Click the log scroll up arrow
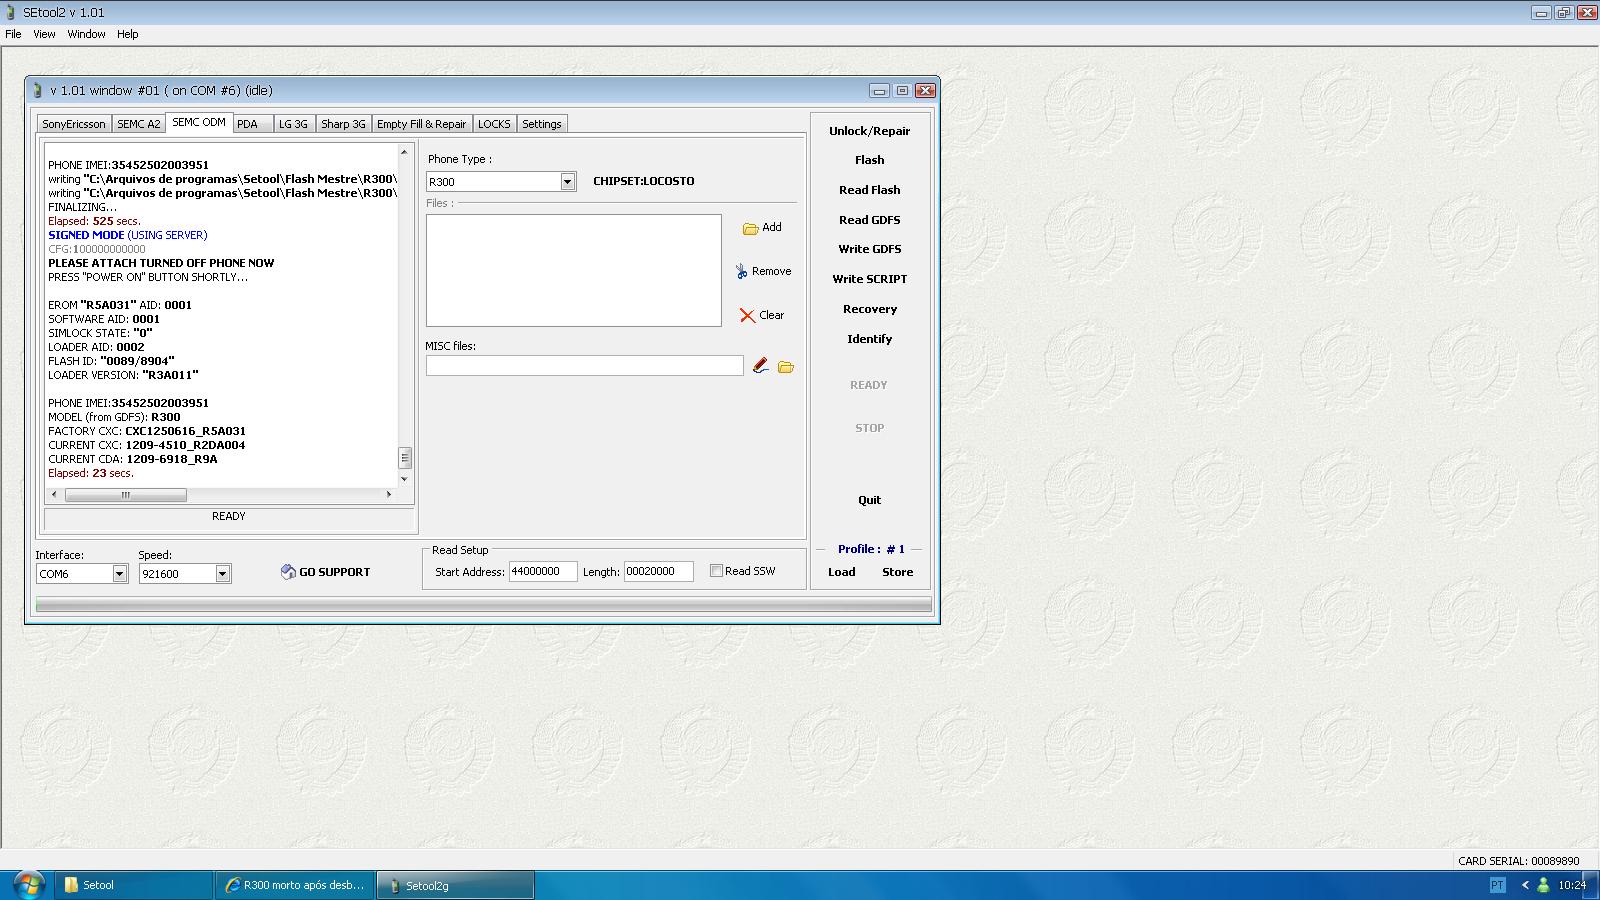This screenshot has width=1600, height=900. pos(404,152)
